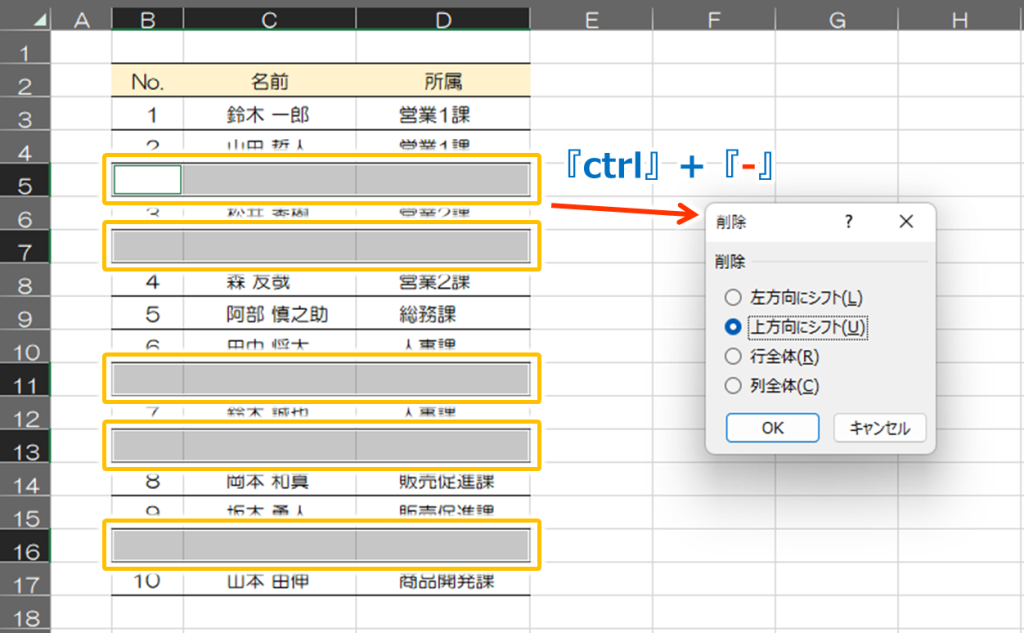This screenshot has height=633, width=1024.
Task: Choose 行全体(R) radio option
Action: (733, 356)
